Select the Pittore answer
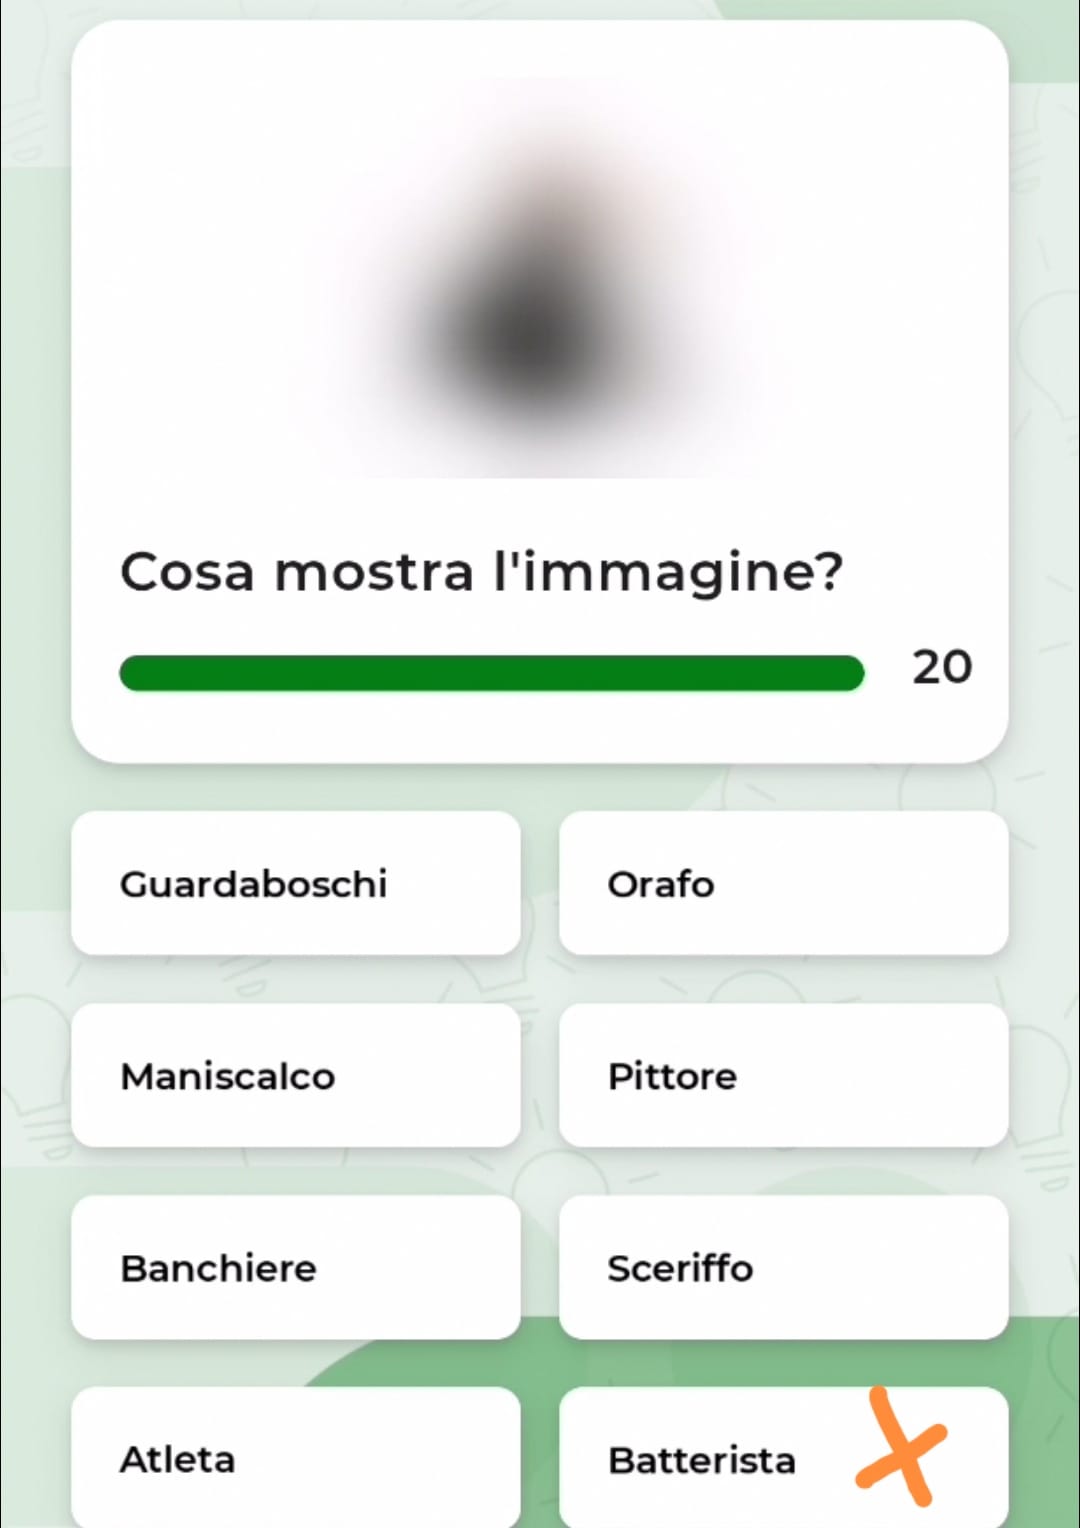The height and width of the screenshot is (1528, 1080). tap(783, 1075)
